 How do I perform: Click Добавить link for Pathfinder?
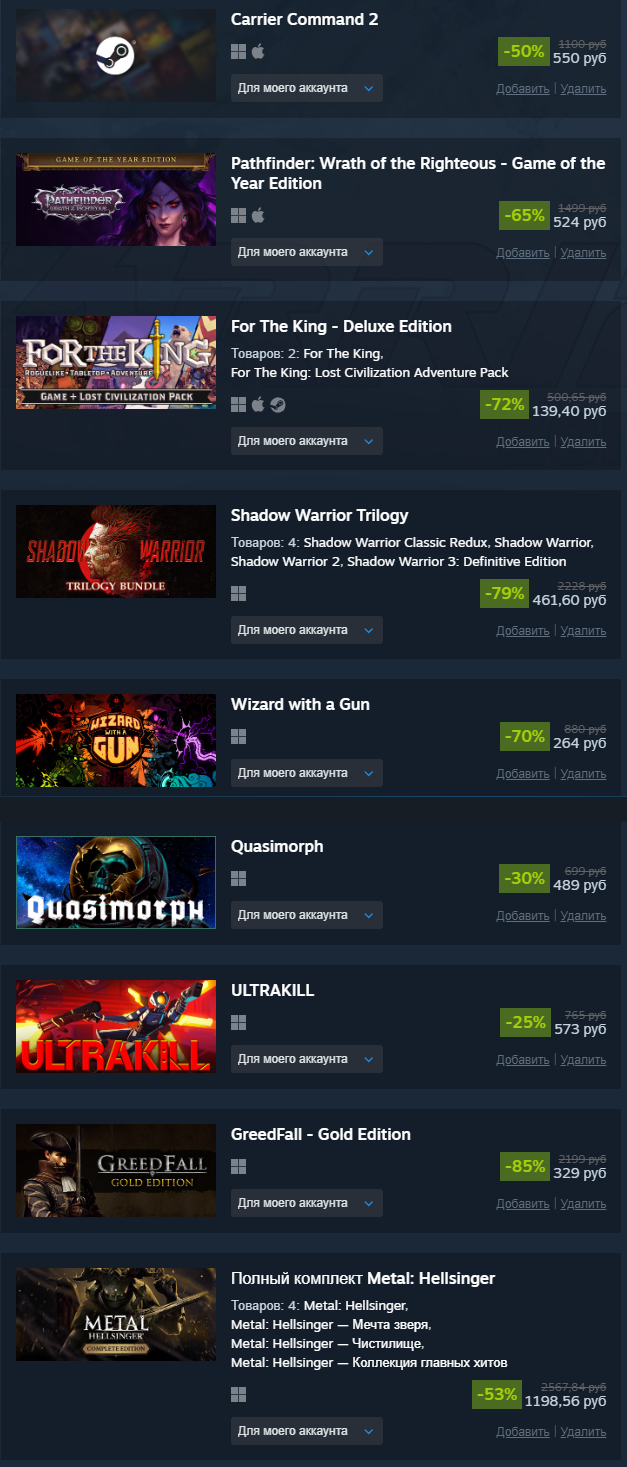523,253
